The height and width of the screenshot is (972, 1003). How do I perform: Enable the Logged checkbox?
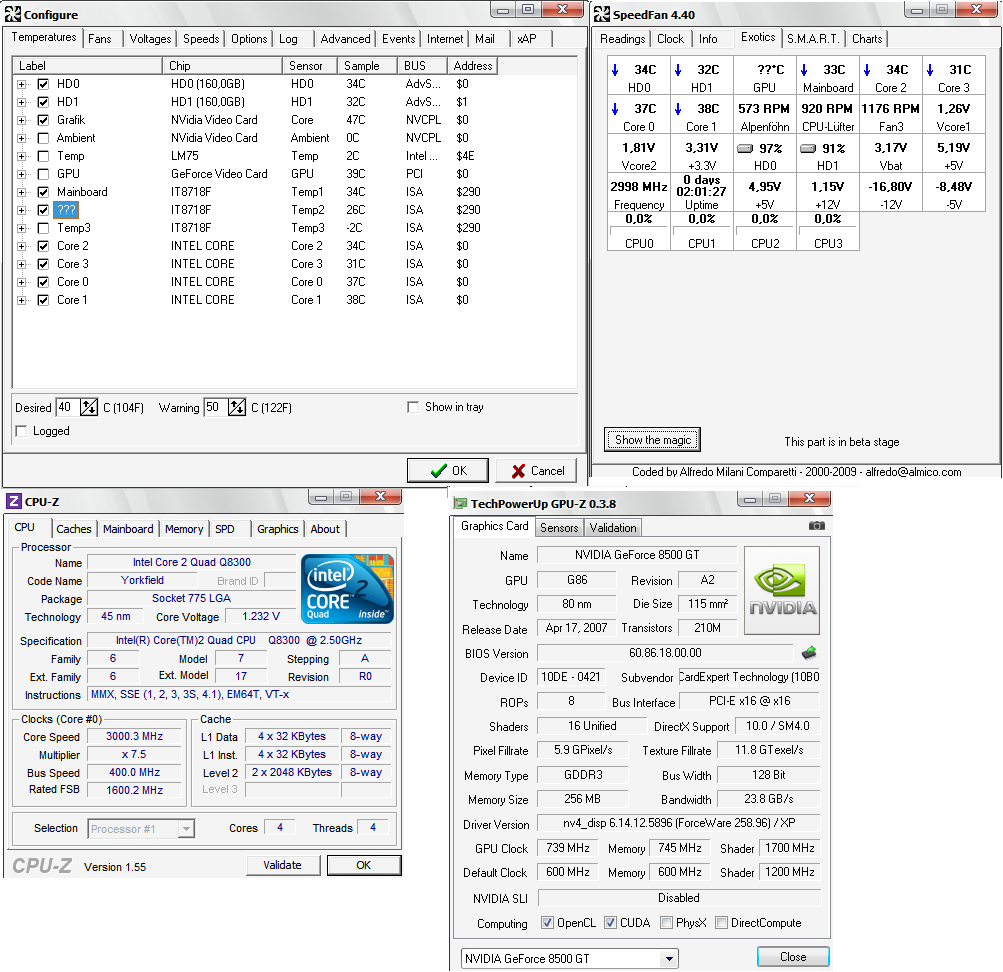22,431
